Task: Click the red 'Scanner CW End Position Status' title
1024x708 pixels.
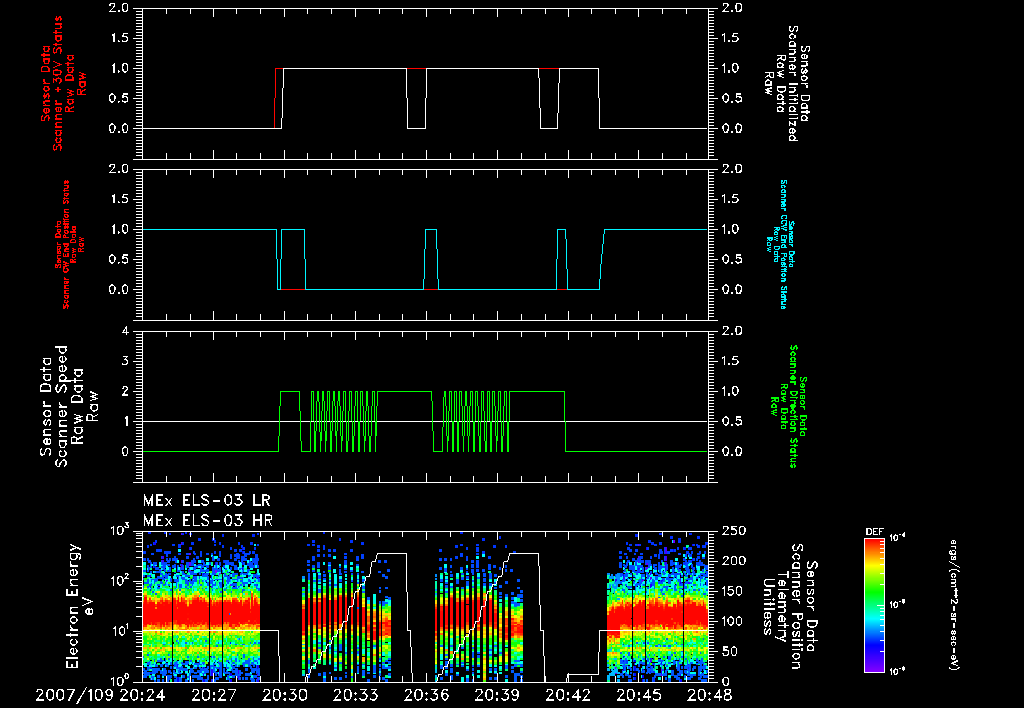Action: pyautogui.click(x=69, y=244)
